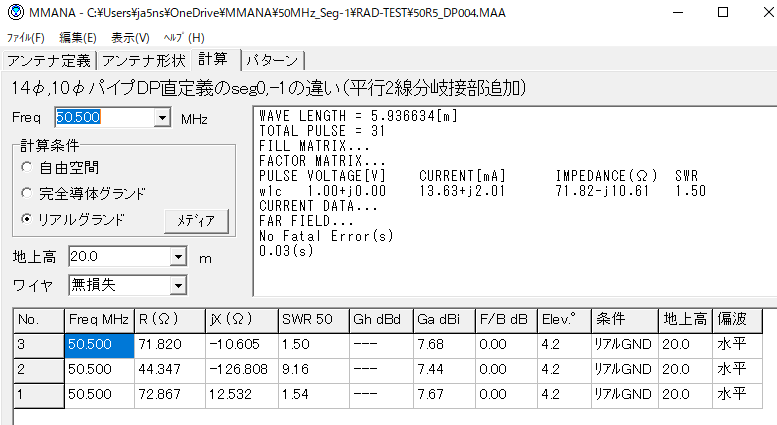Select 自由空間 free space radio button

(28, 167)
